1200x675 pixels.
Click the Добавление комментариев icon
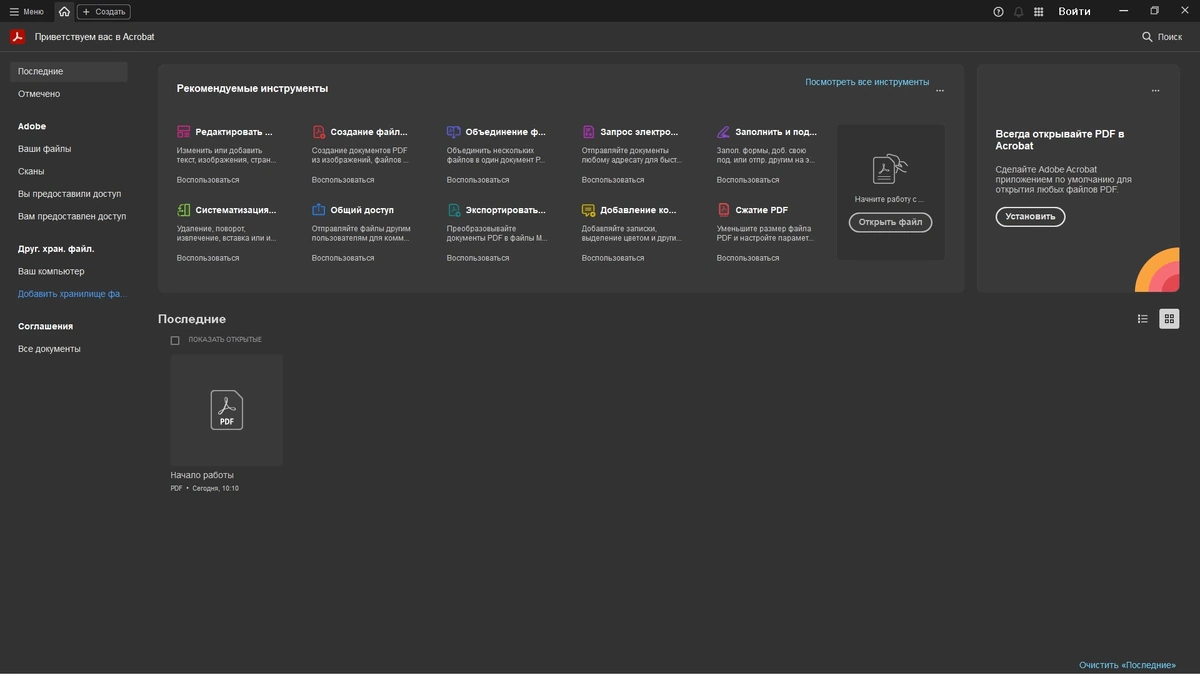point(588,210)
